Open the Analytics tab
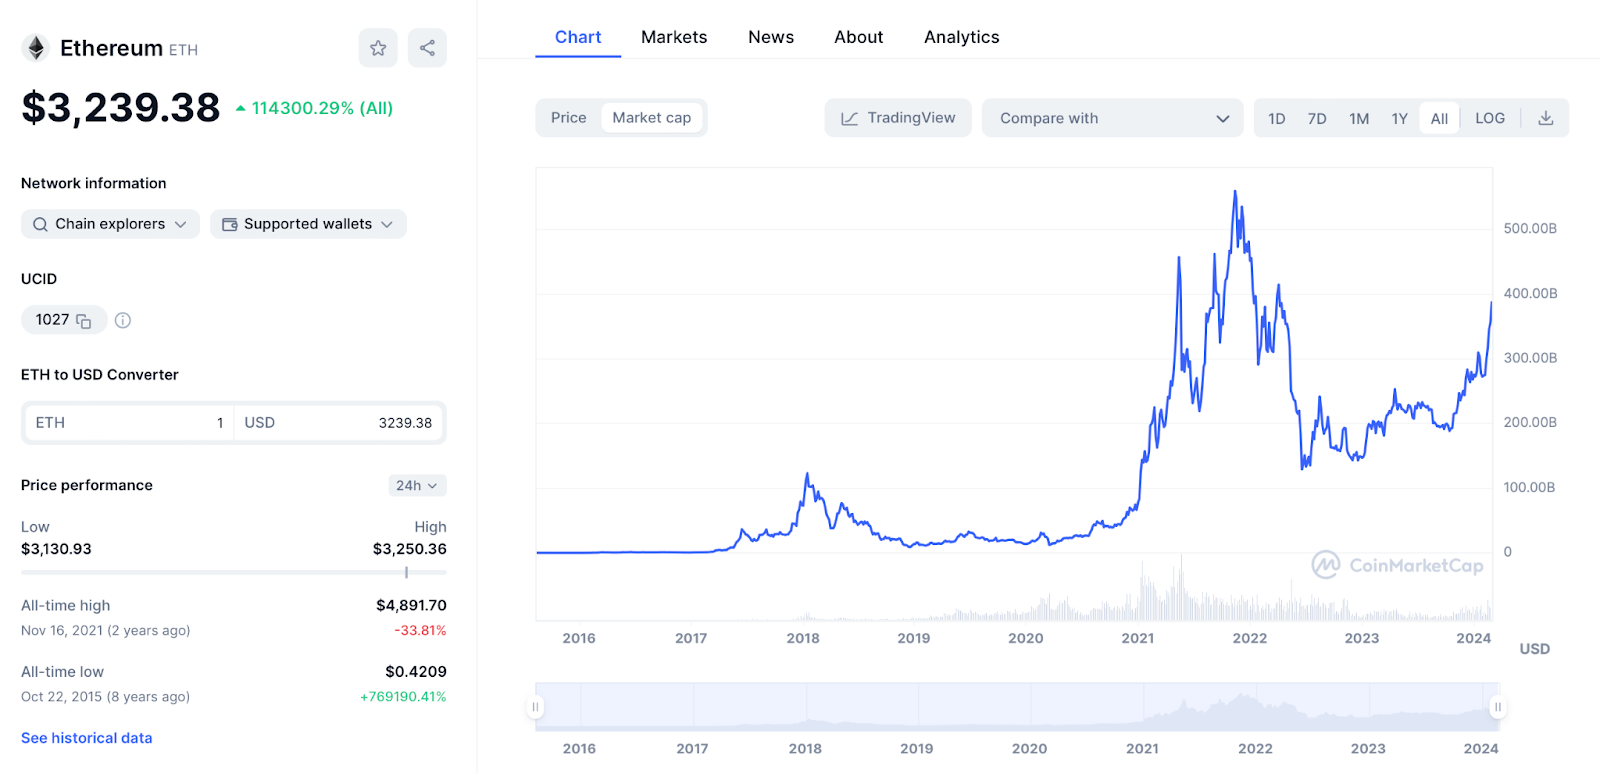The height and width of the screenshot is (773, 1600). pyautogui.click(x=962, y=37)
